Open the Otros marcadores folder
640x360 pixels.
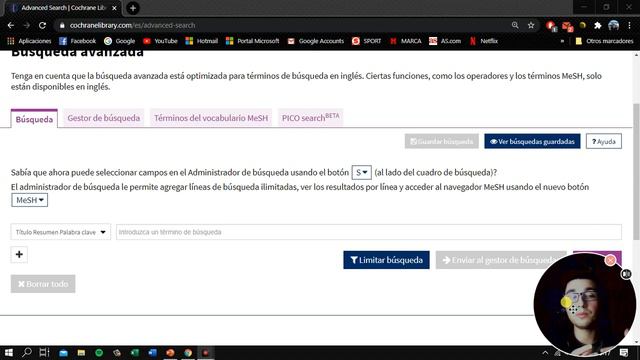(604, 41)
